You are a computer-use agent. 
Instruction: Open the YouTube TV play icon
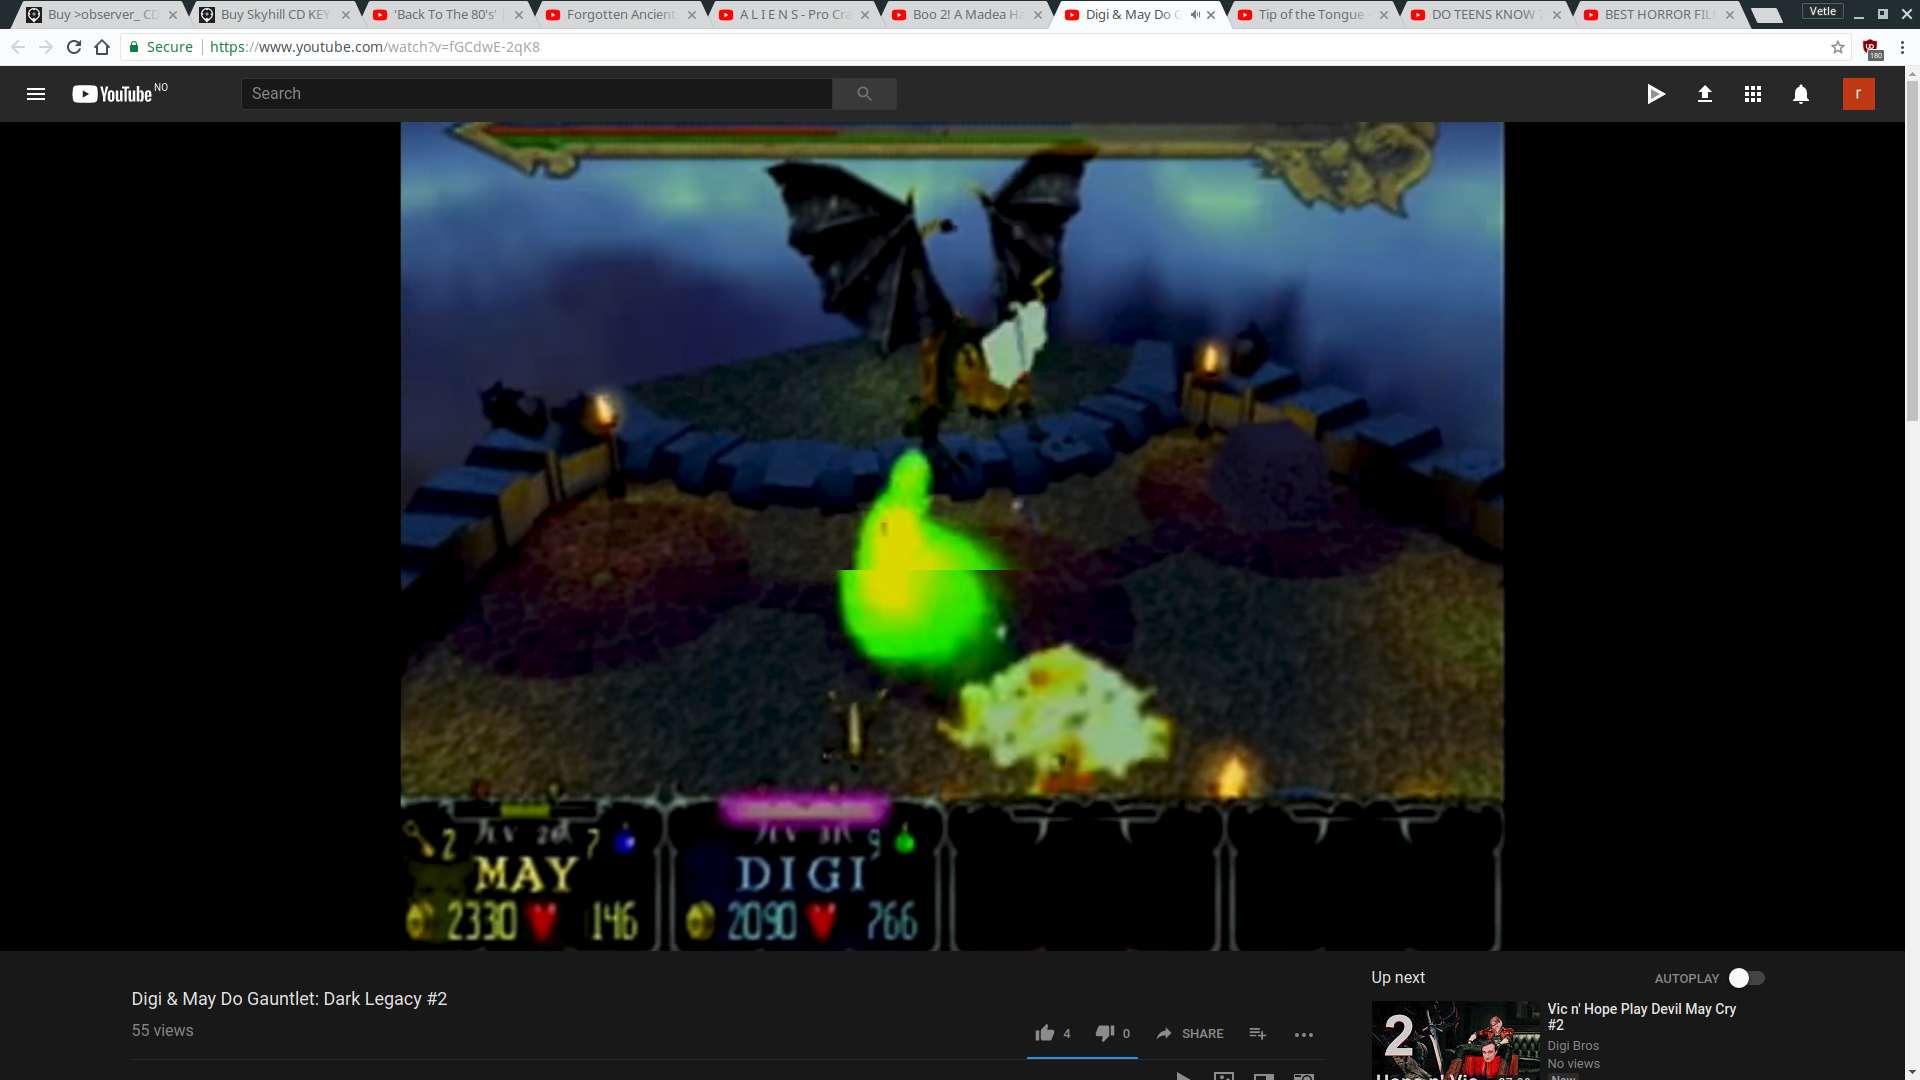(1656, 94)
